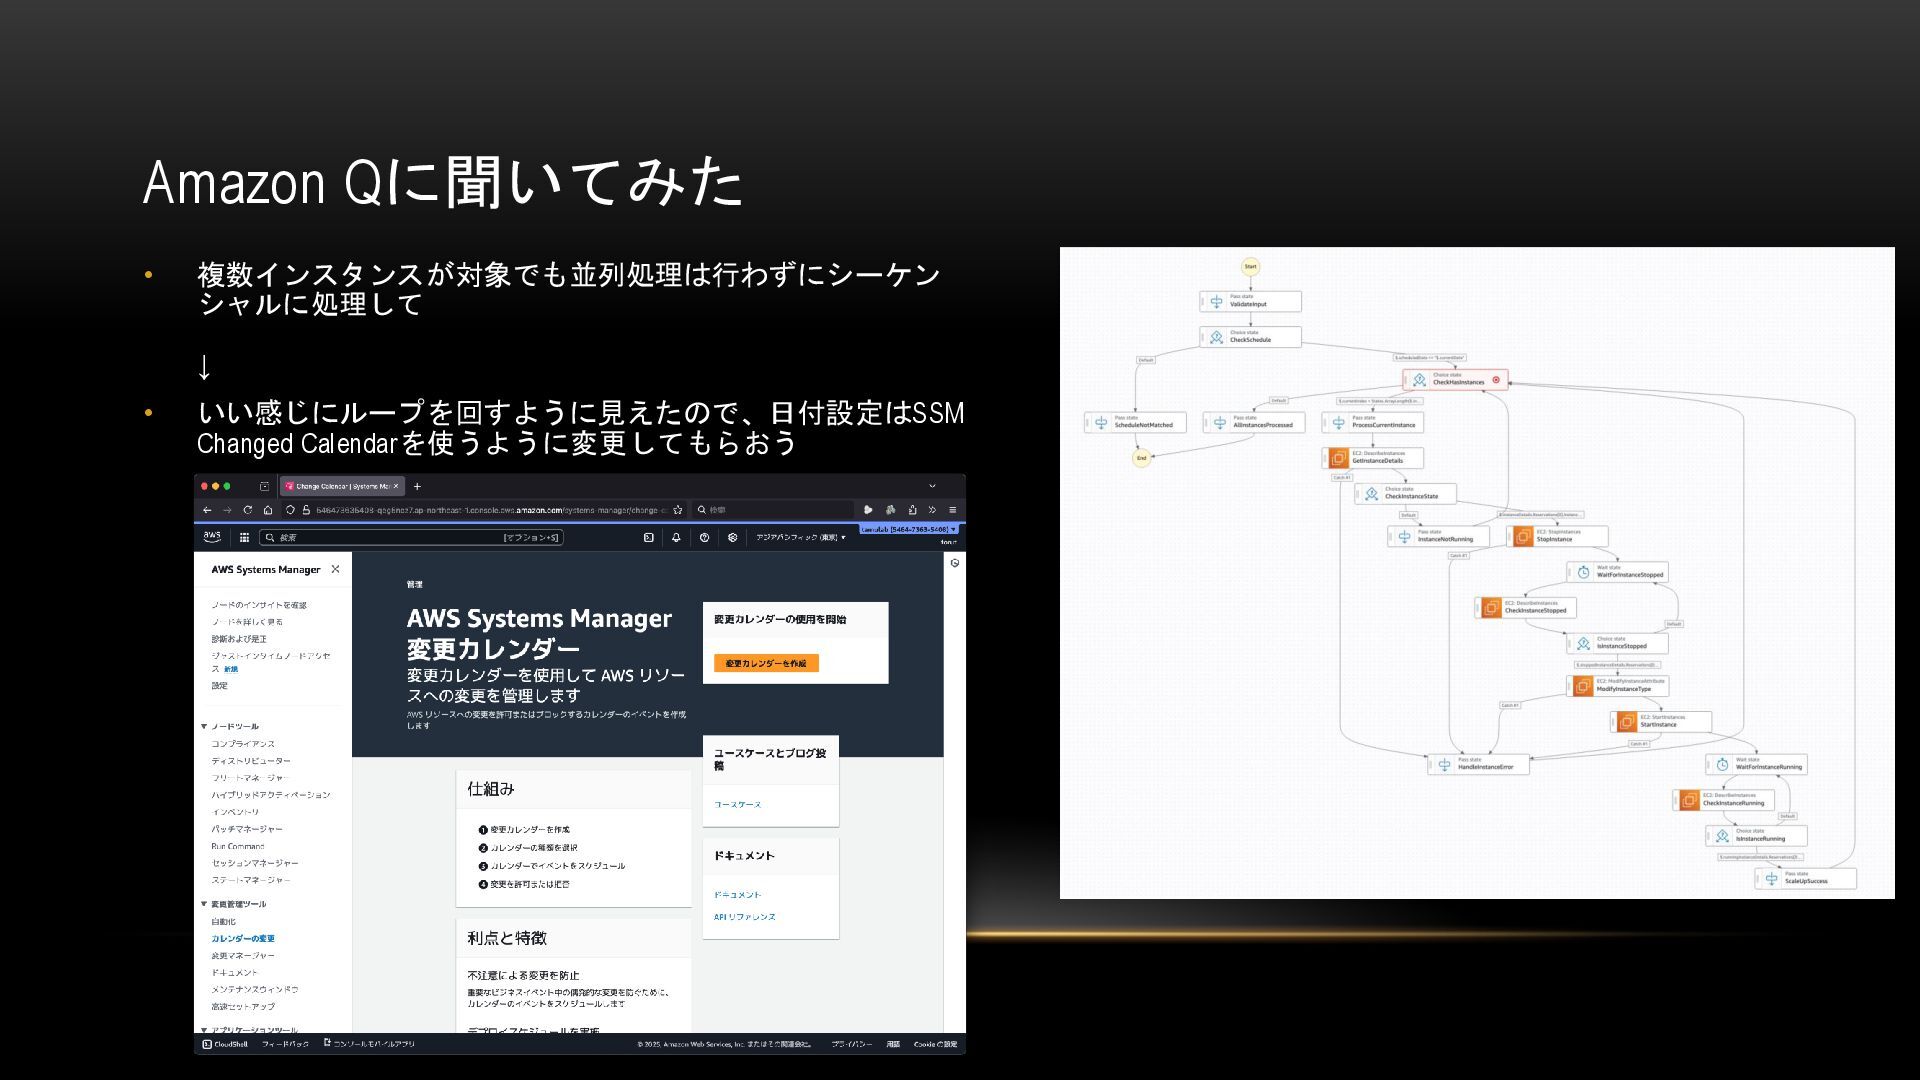Open CloudShell icon in AWS top bar

coord(648,537)
